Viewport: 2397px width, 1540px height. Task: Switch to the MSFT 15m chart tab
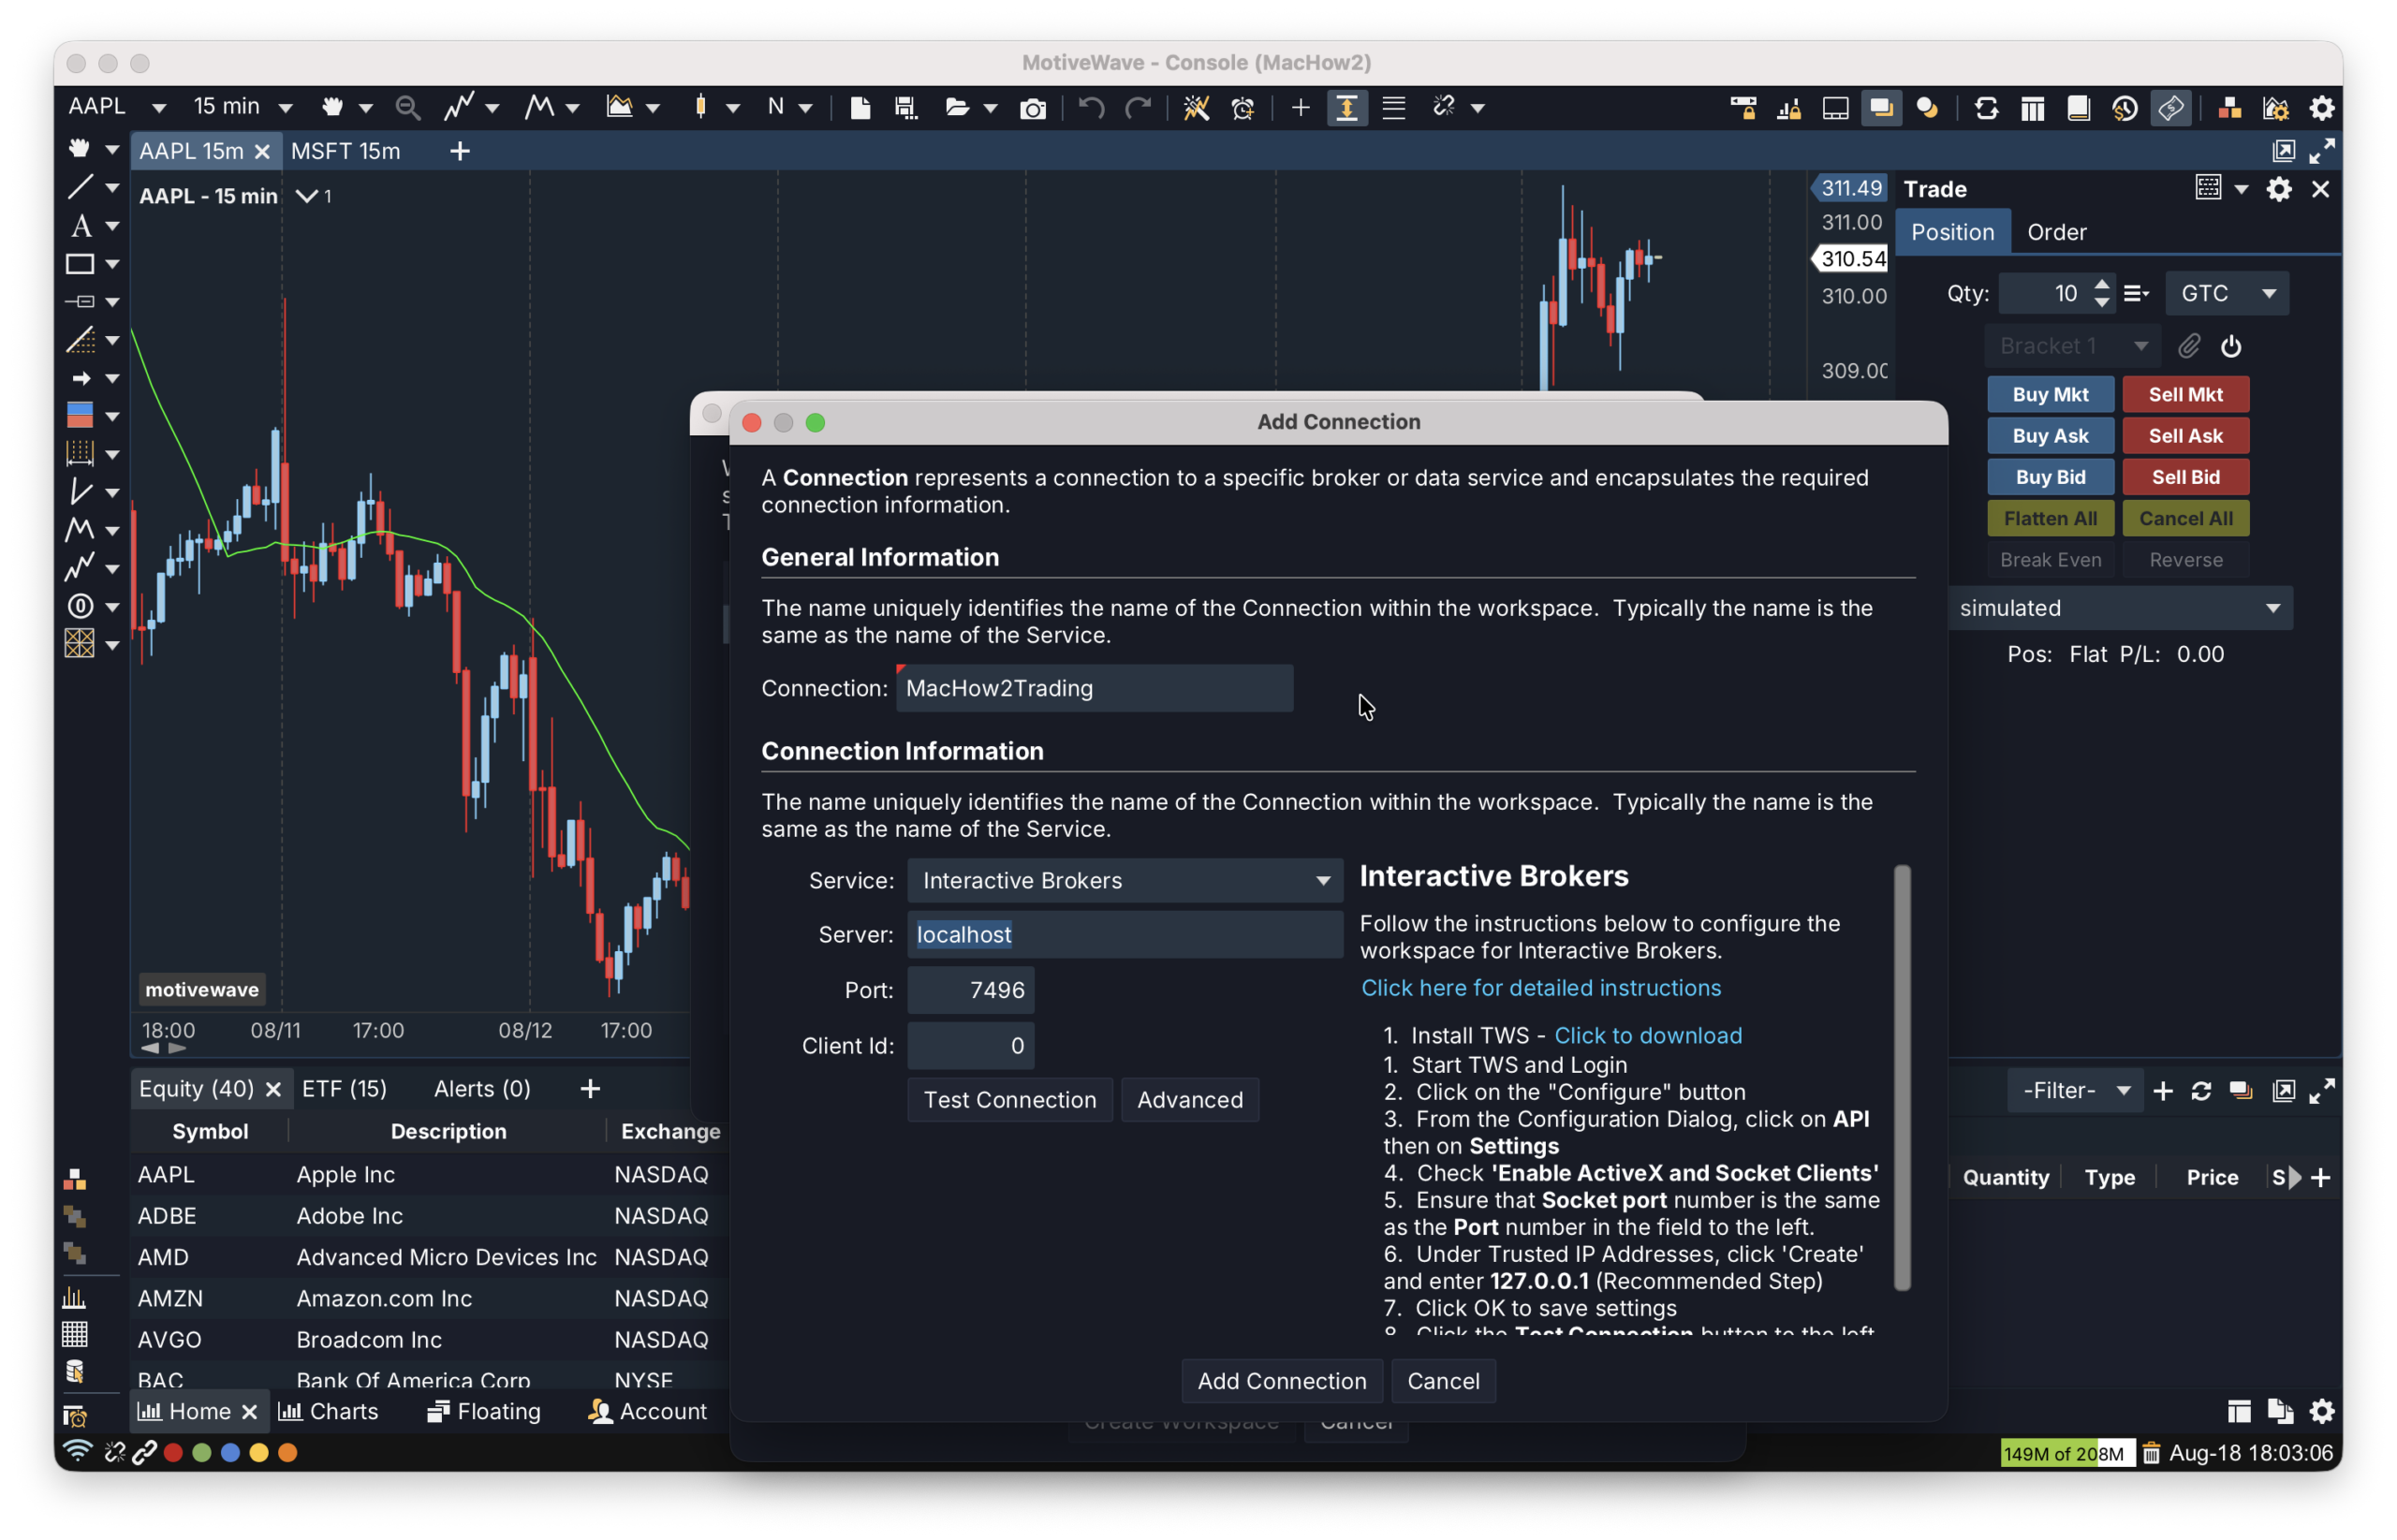tap(346, 151)
